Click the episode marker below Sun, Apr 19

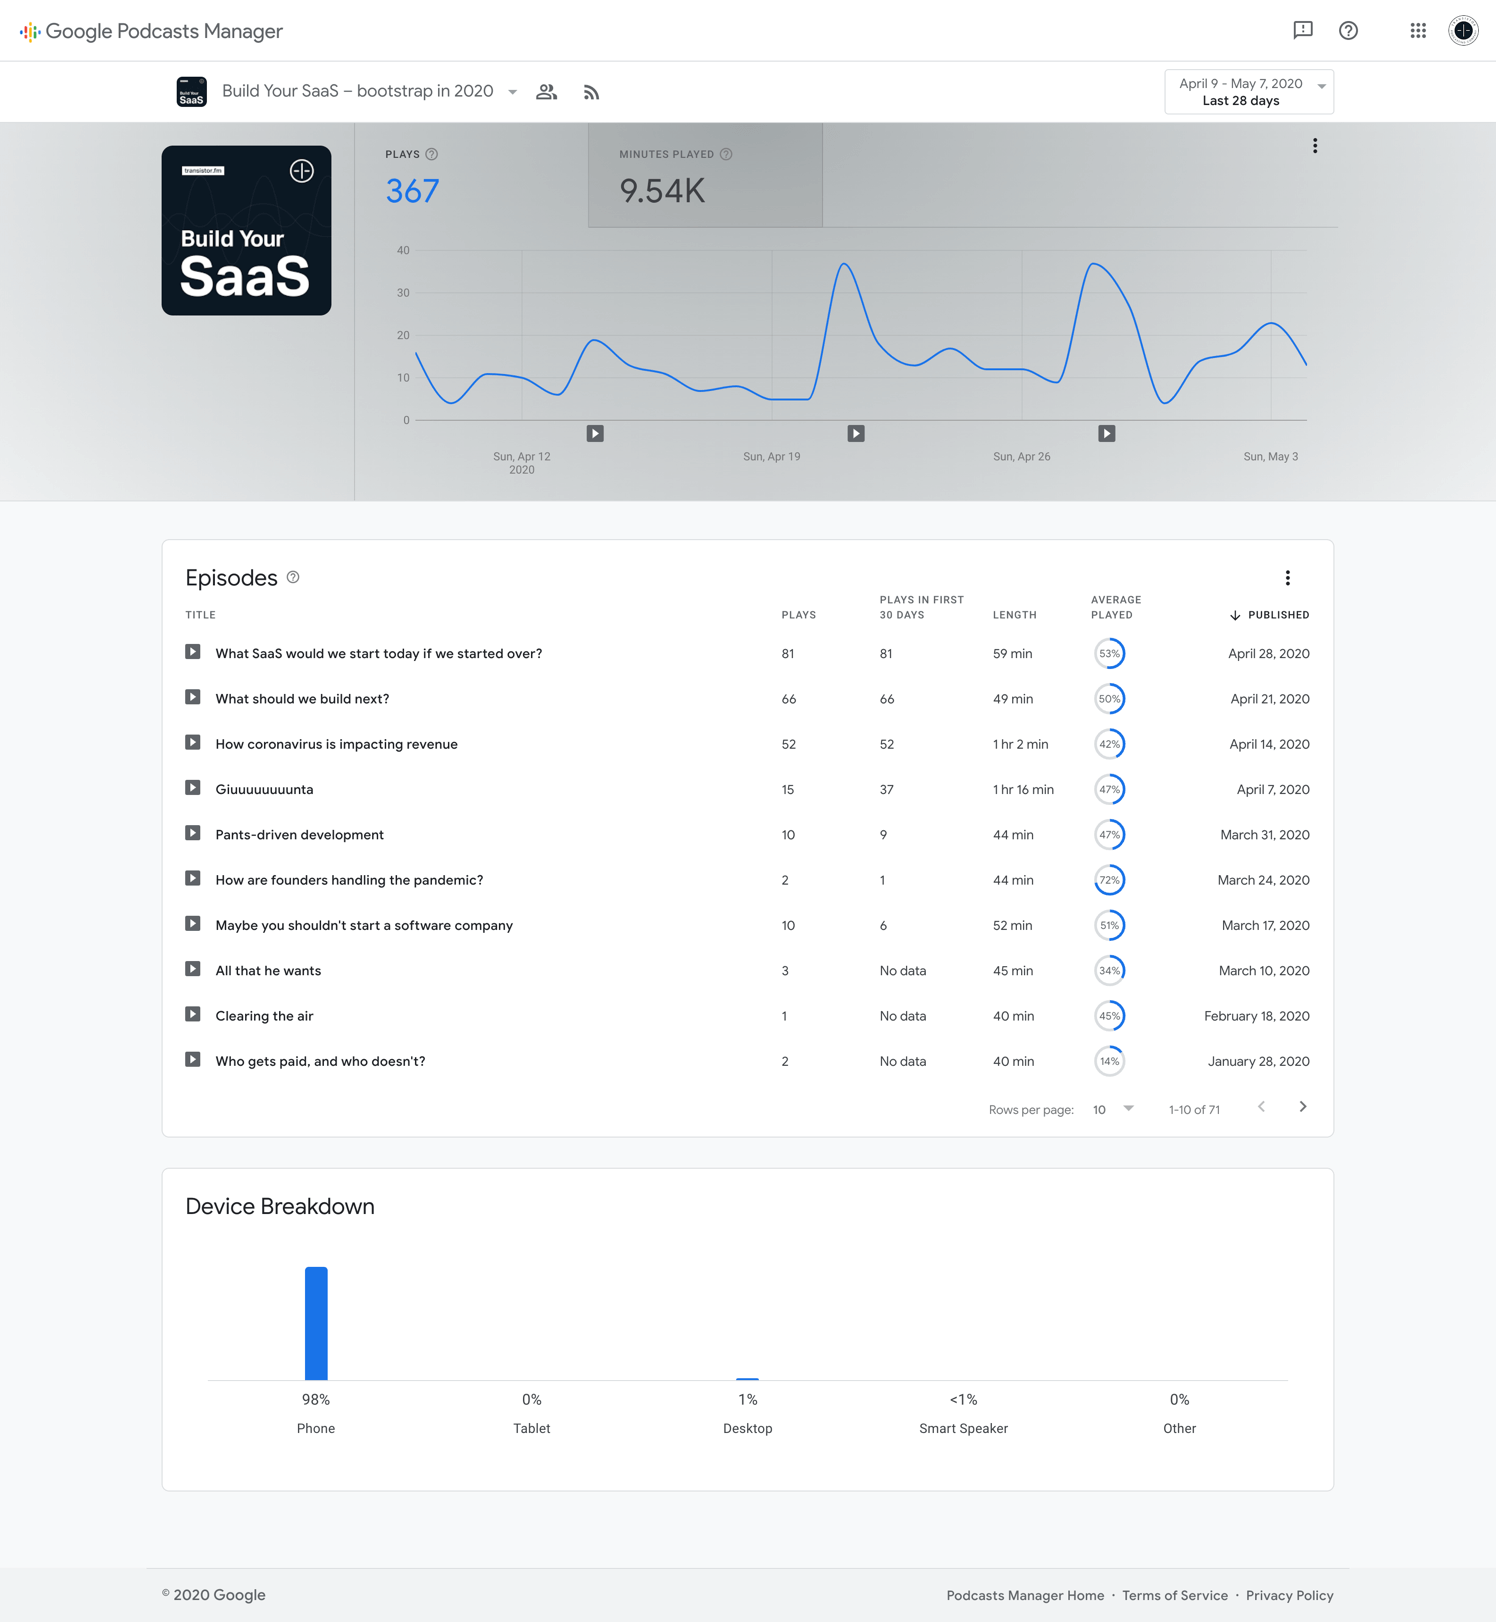856,433
